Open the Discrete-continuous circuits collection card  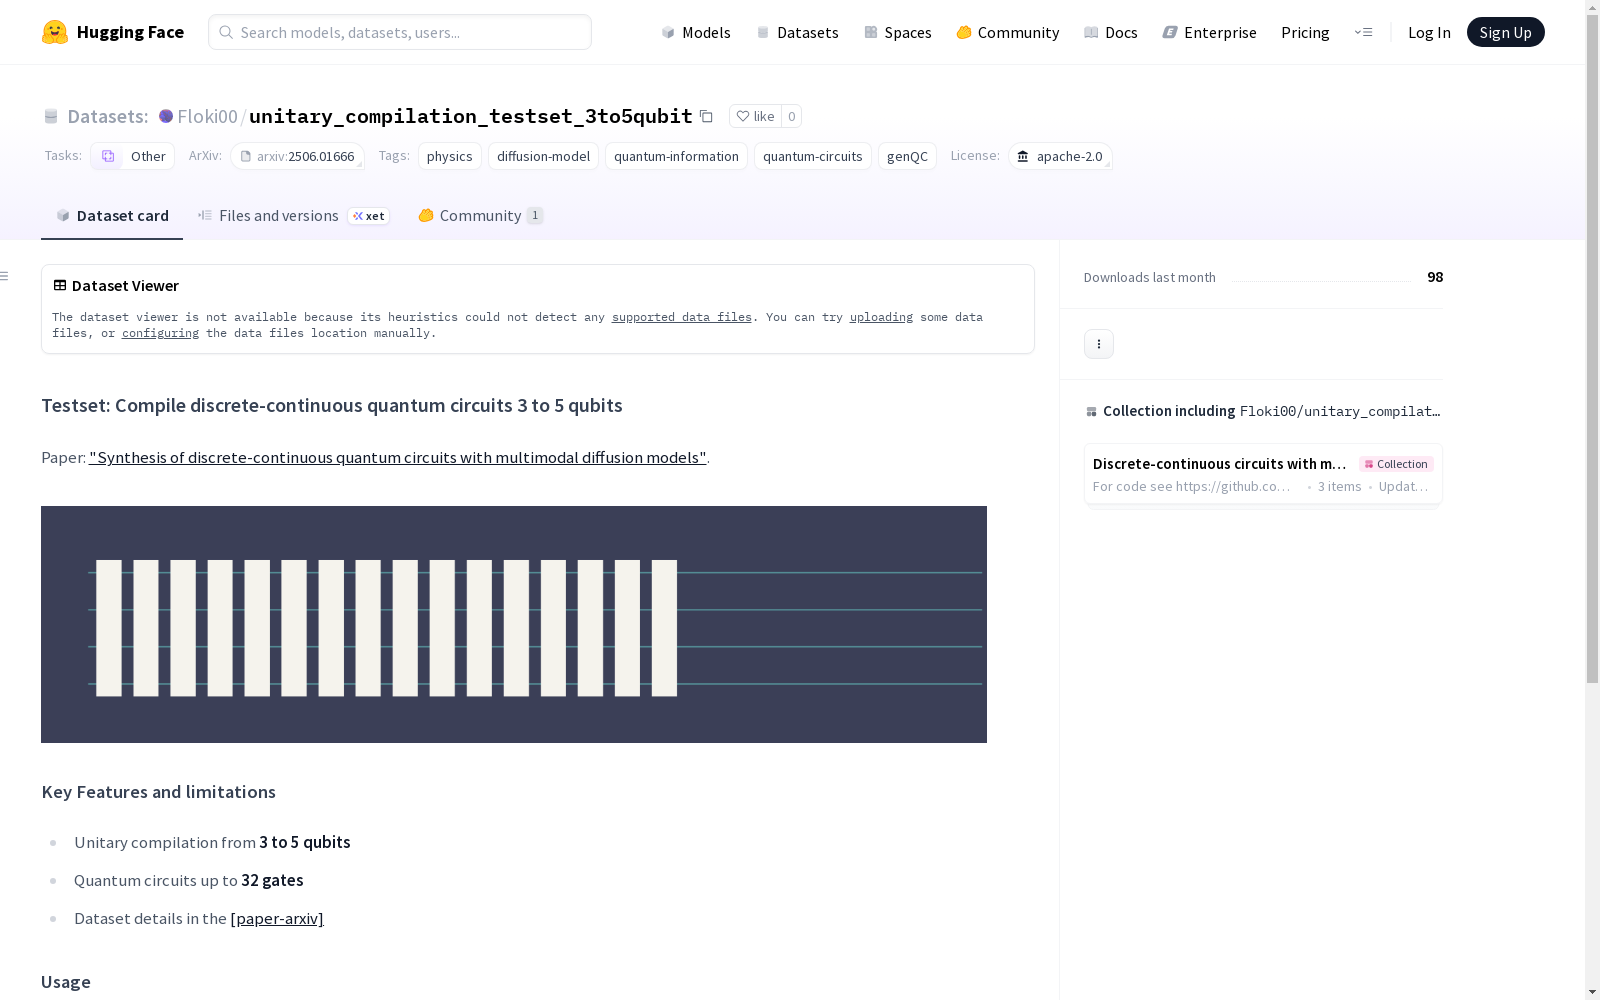(1263, 474)
